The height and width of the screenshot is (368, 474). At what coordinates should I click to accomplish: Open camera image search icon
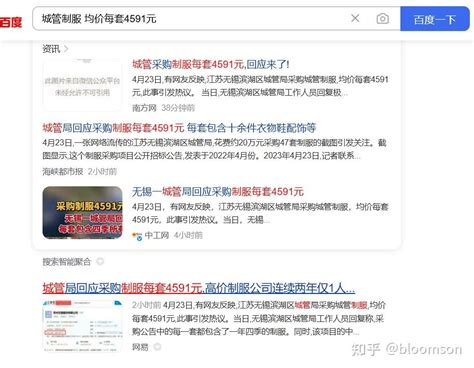pyautogui.click(x=382, y=19)
